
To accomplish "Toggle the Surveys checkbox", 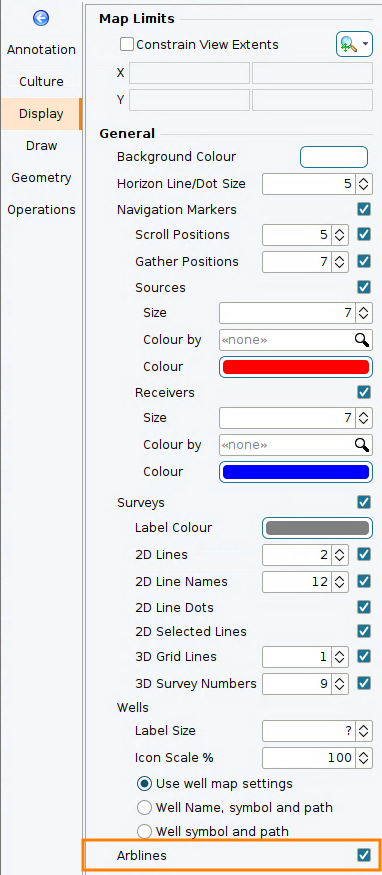I will [364, 502].
